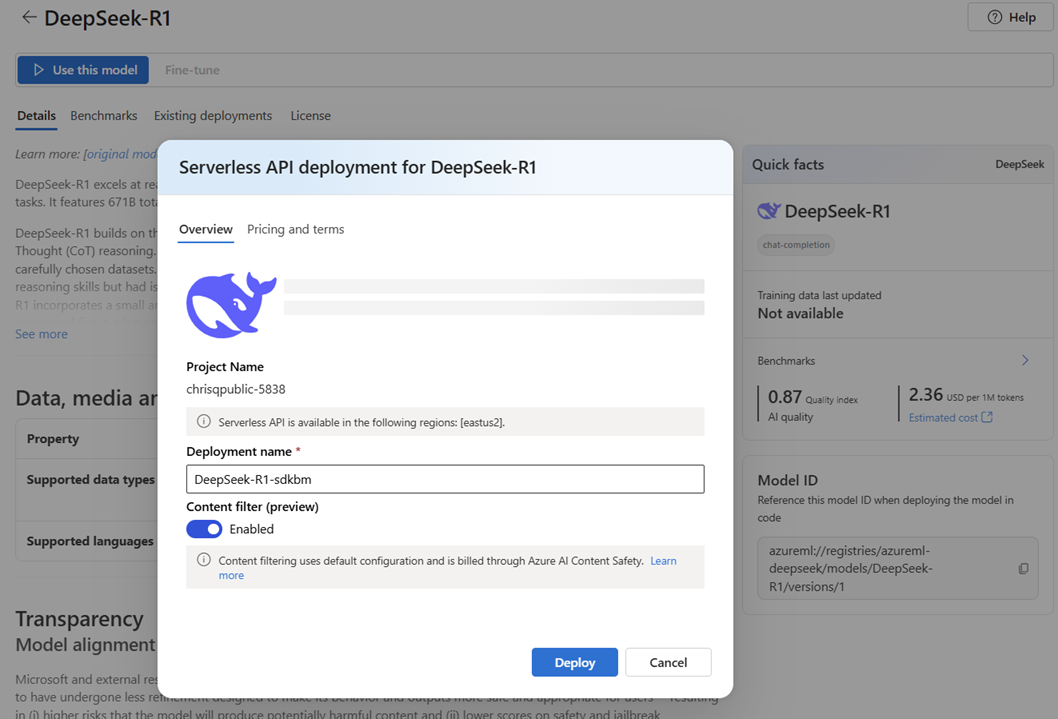Click the Help question mark icon
Screen dimensions: 1058x719
coord(995,18)
